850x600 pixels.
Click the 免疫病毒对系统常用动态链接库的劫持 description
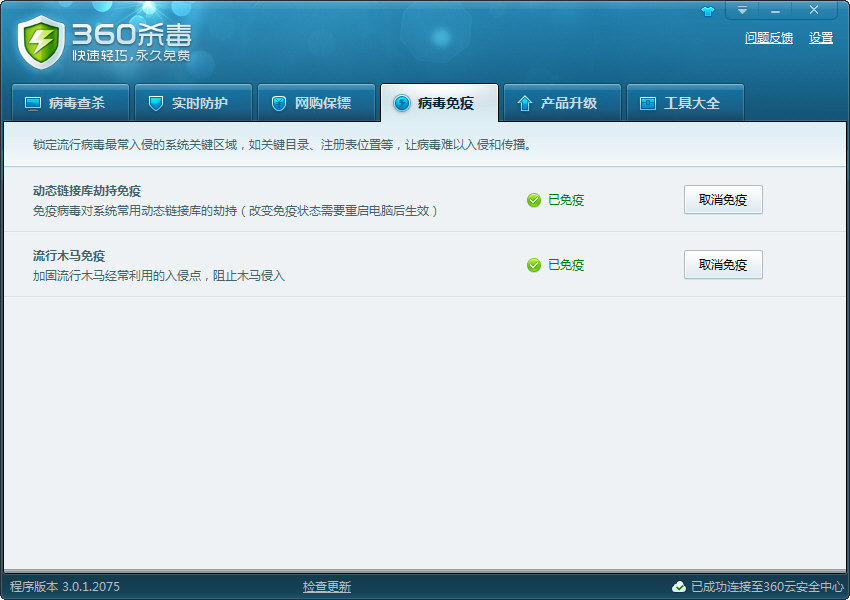pyautogui.click(x=235, y=210)
